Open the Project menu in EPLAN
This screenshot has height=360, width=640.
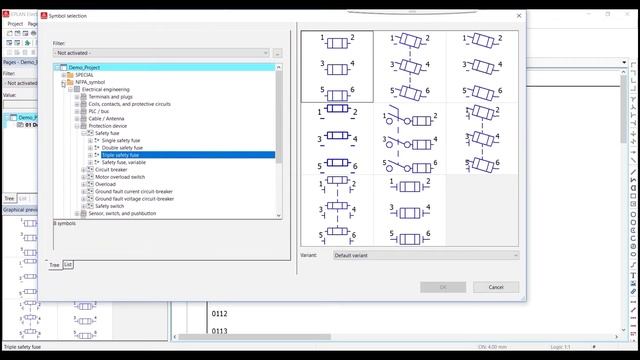point(15,24)
